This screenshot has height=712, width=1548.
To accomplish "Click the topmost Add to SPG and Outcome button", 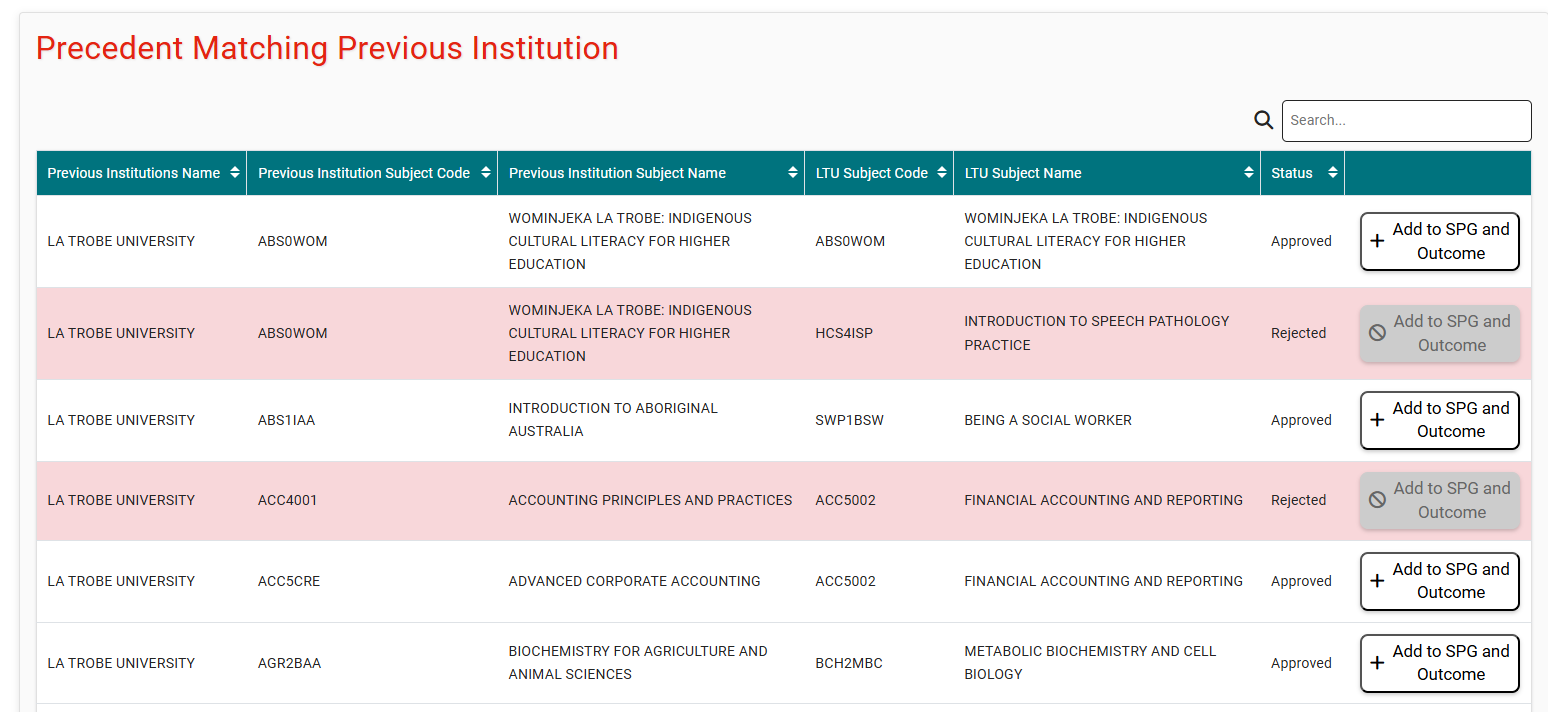I will point(1439,241).
